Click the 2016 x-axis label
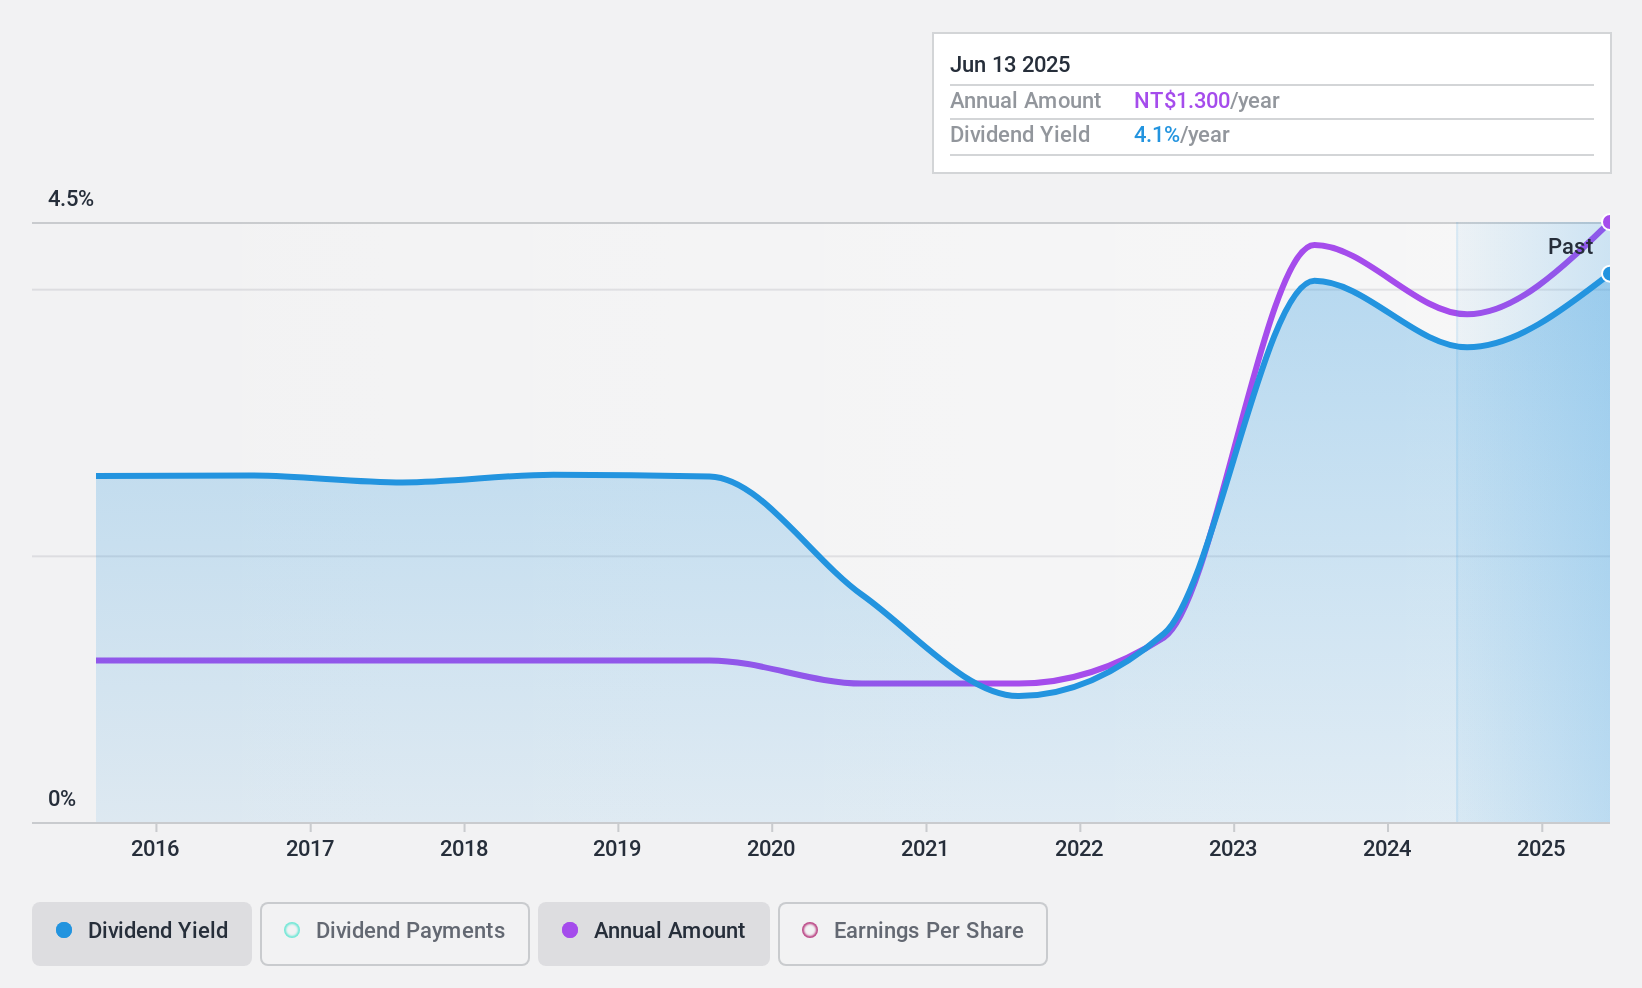The width and height of the screenshot is (1642, 988). click(155, 848)
